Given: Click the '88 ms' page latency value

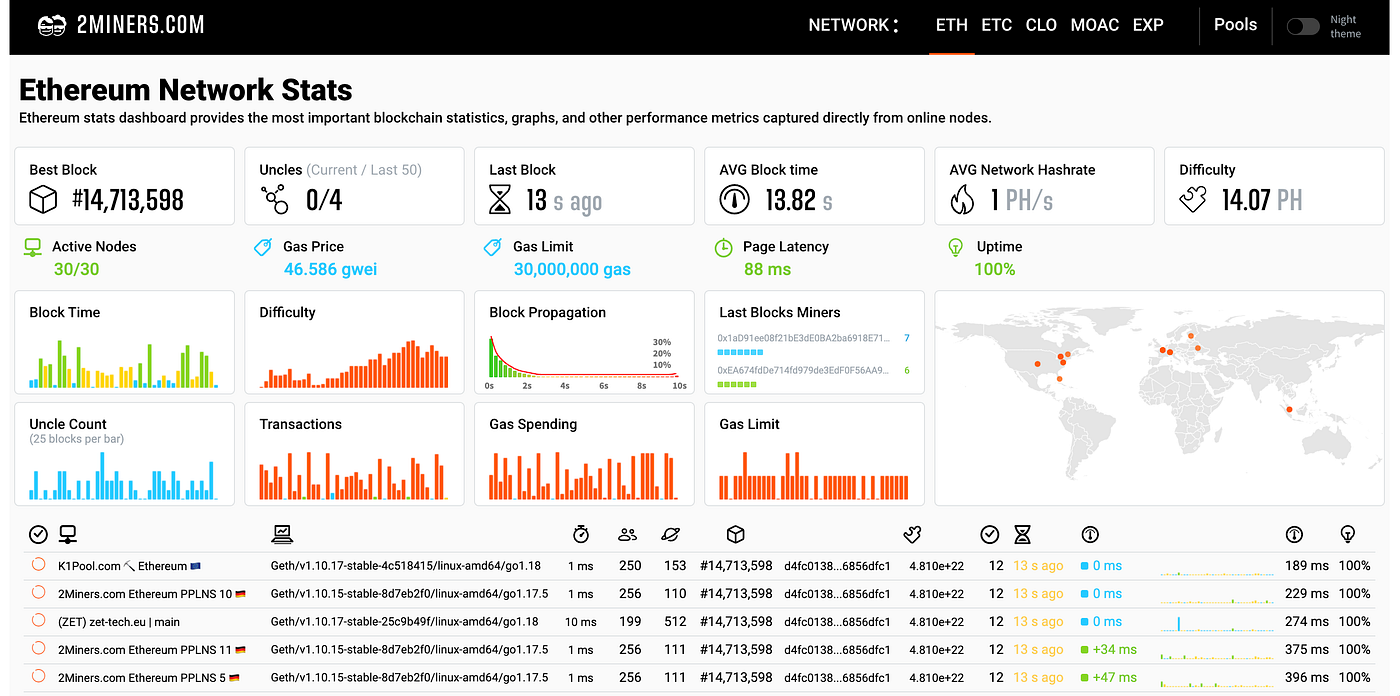Looking at the screenshot, I should 767,270.
